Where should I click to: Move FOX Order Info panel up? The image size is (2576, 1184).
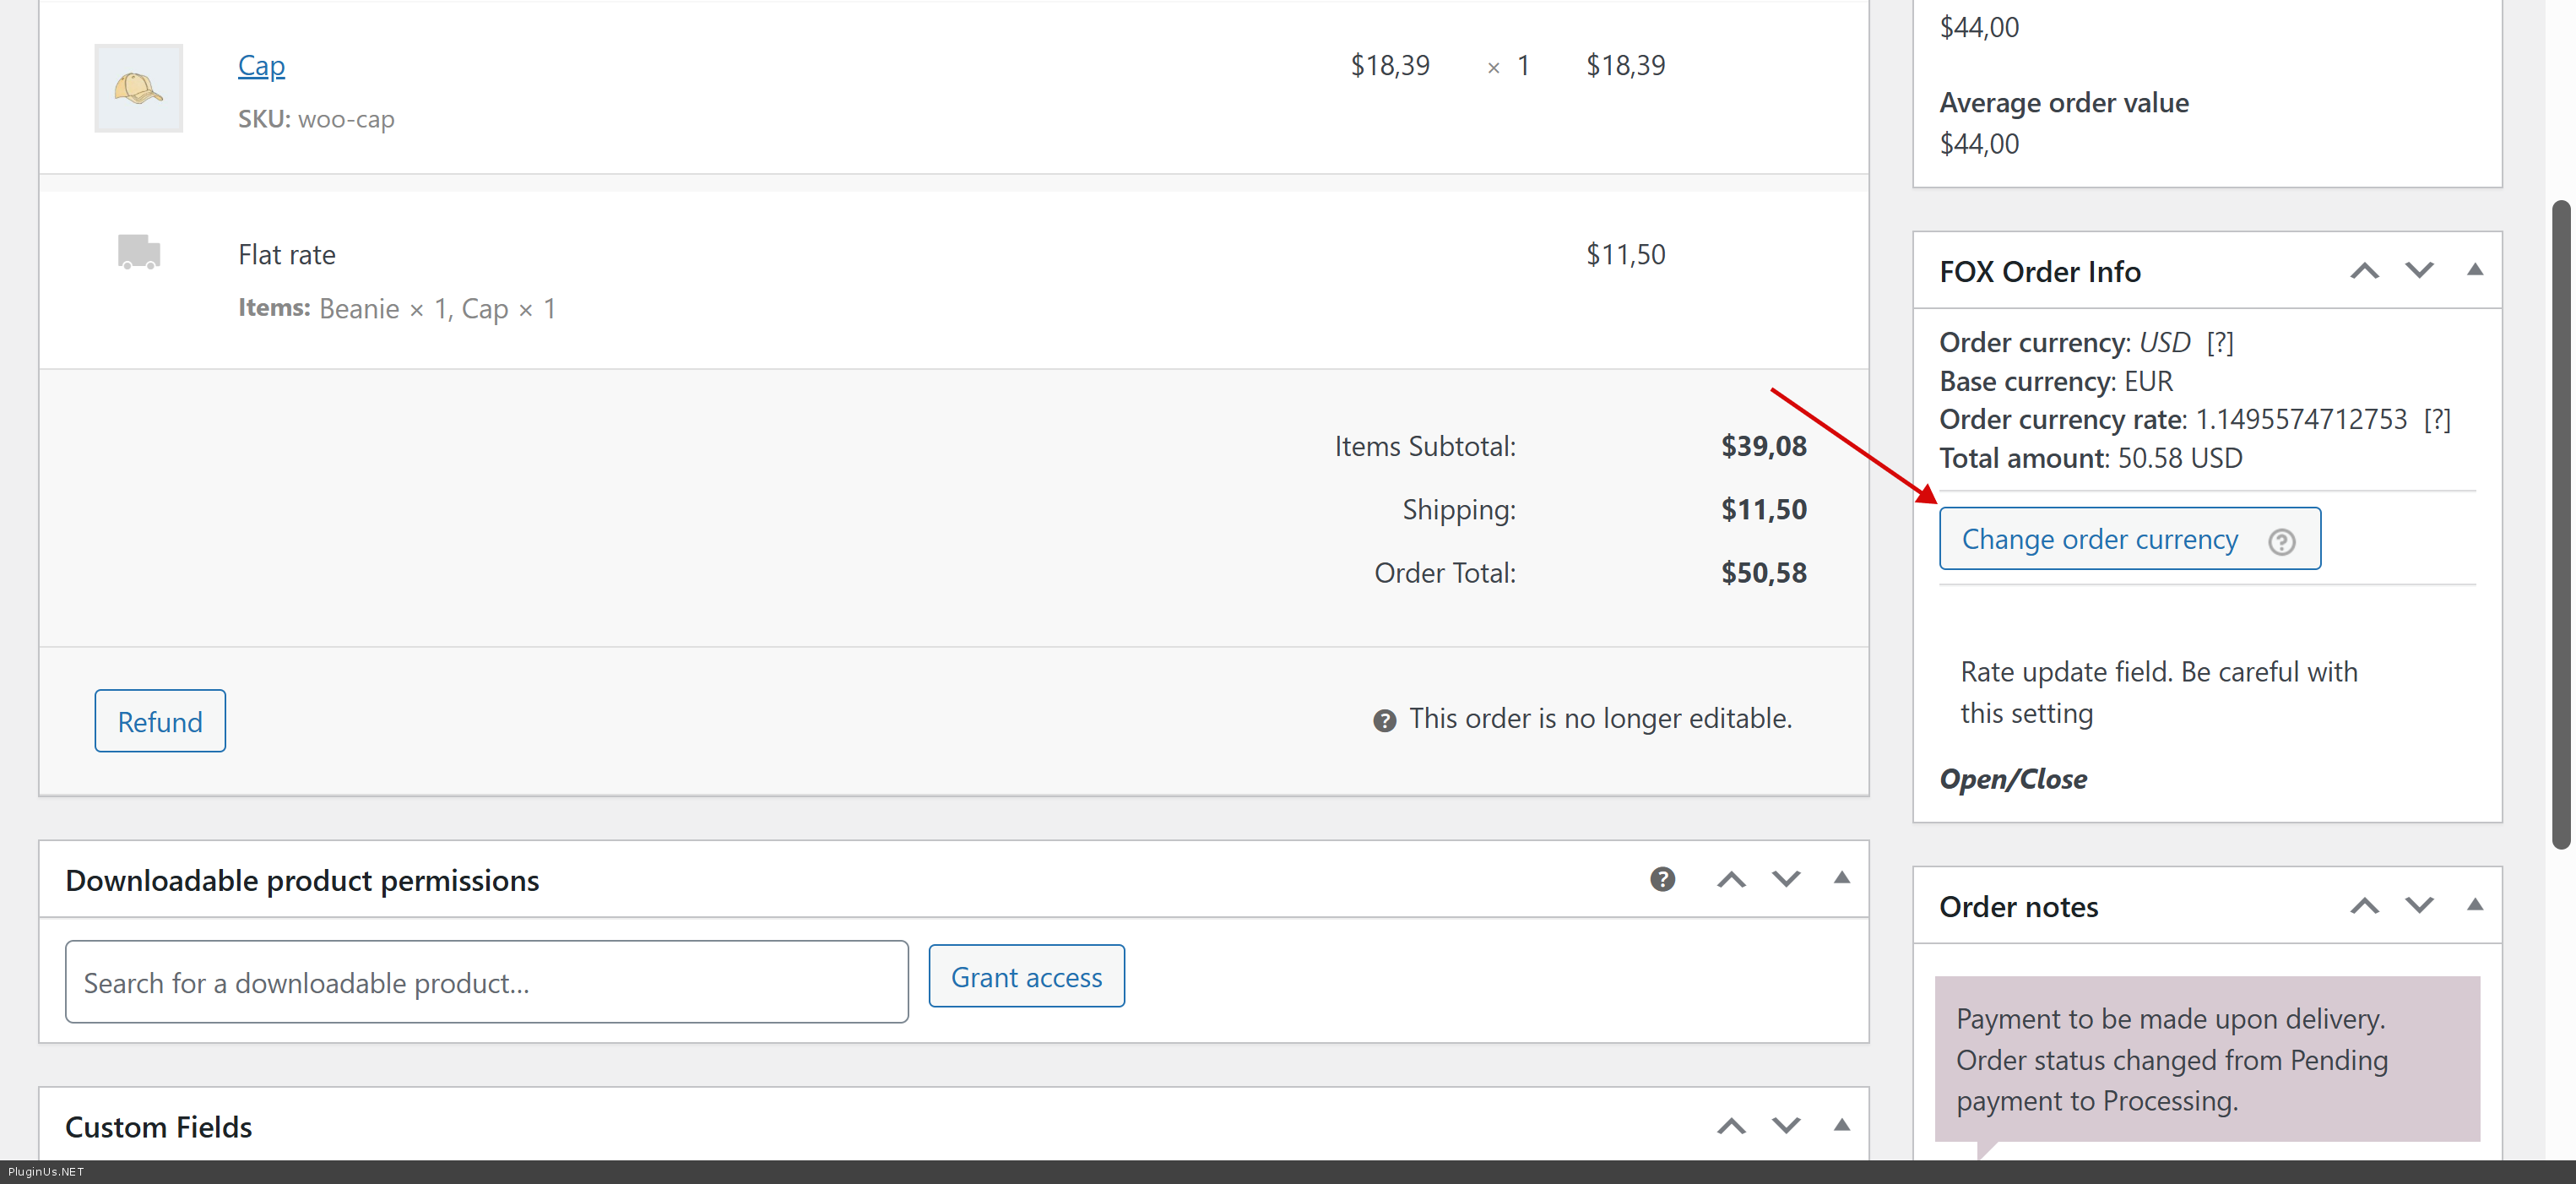click(x=2364, y=271)
